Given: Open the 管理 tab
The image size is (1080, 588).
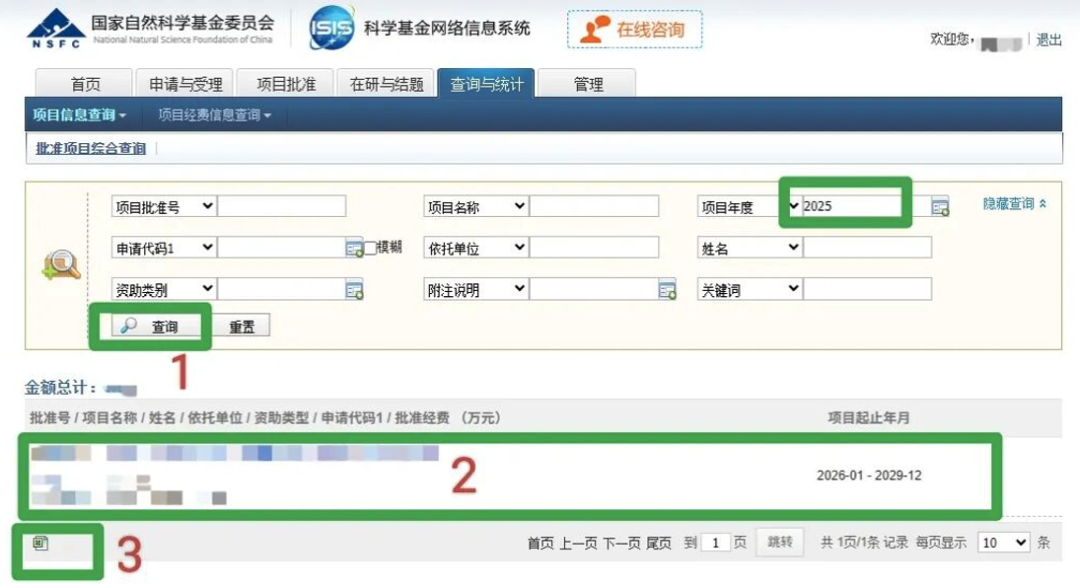Looking at the screenshot, I should click(x=587, y=83).
